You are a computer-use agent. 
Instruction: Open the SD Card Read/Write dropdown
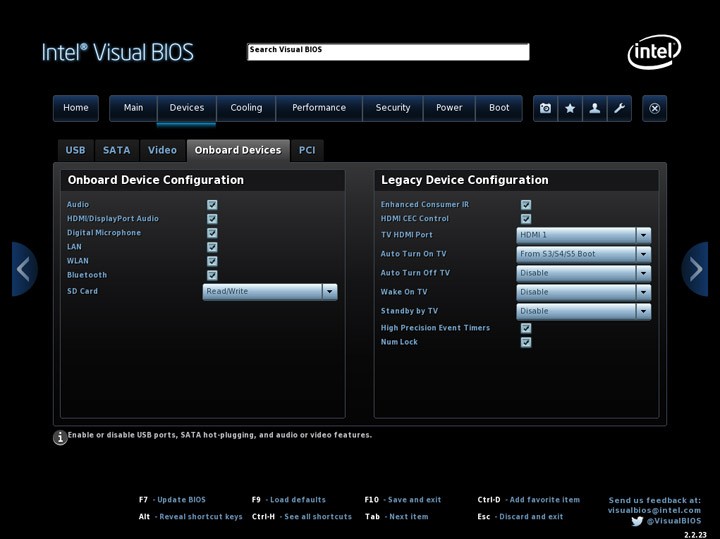(x=270, y=292)
